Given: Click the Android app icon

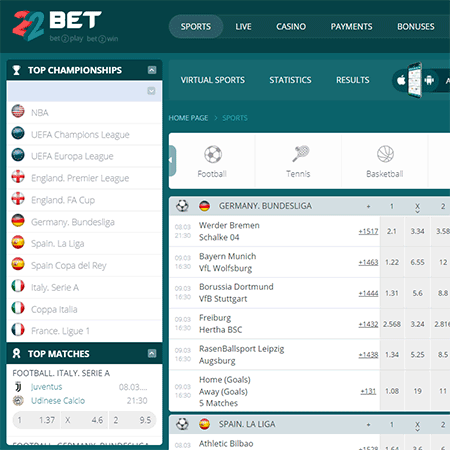Looking at the screenshot, I should pyautogui.click(x=429, y=80).
